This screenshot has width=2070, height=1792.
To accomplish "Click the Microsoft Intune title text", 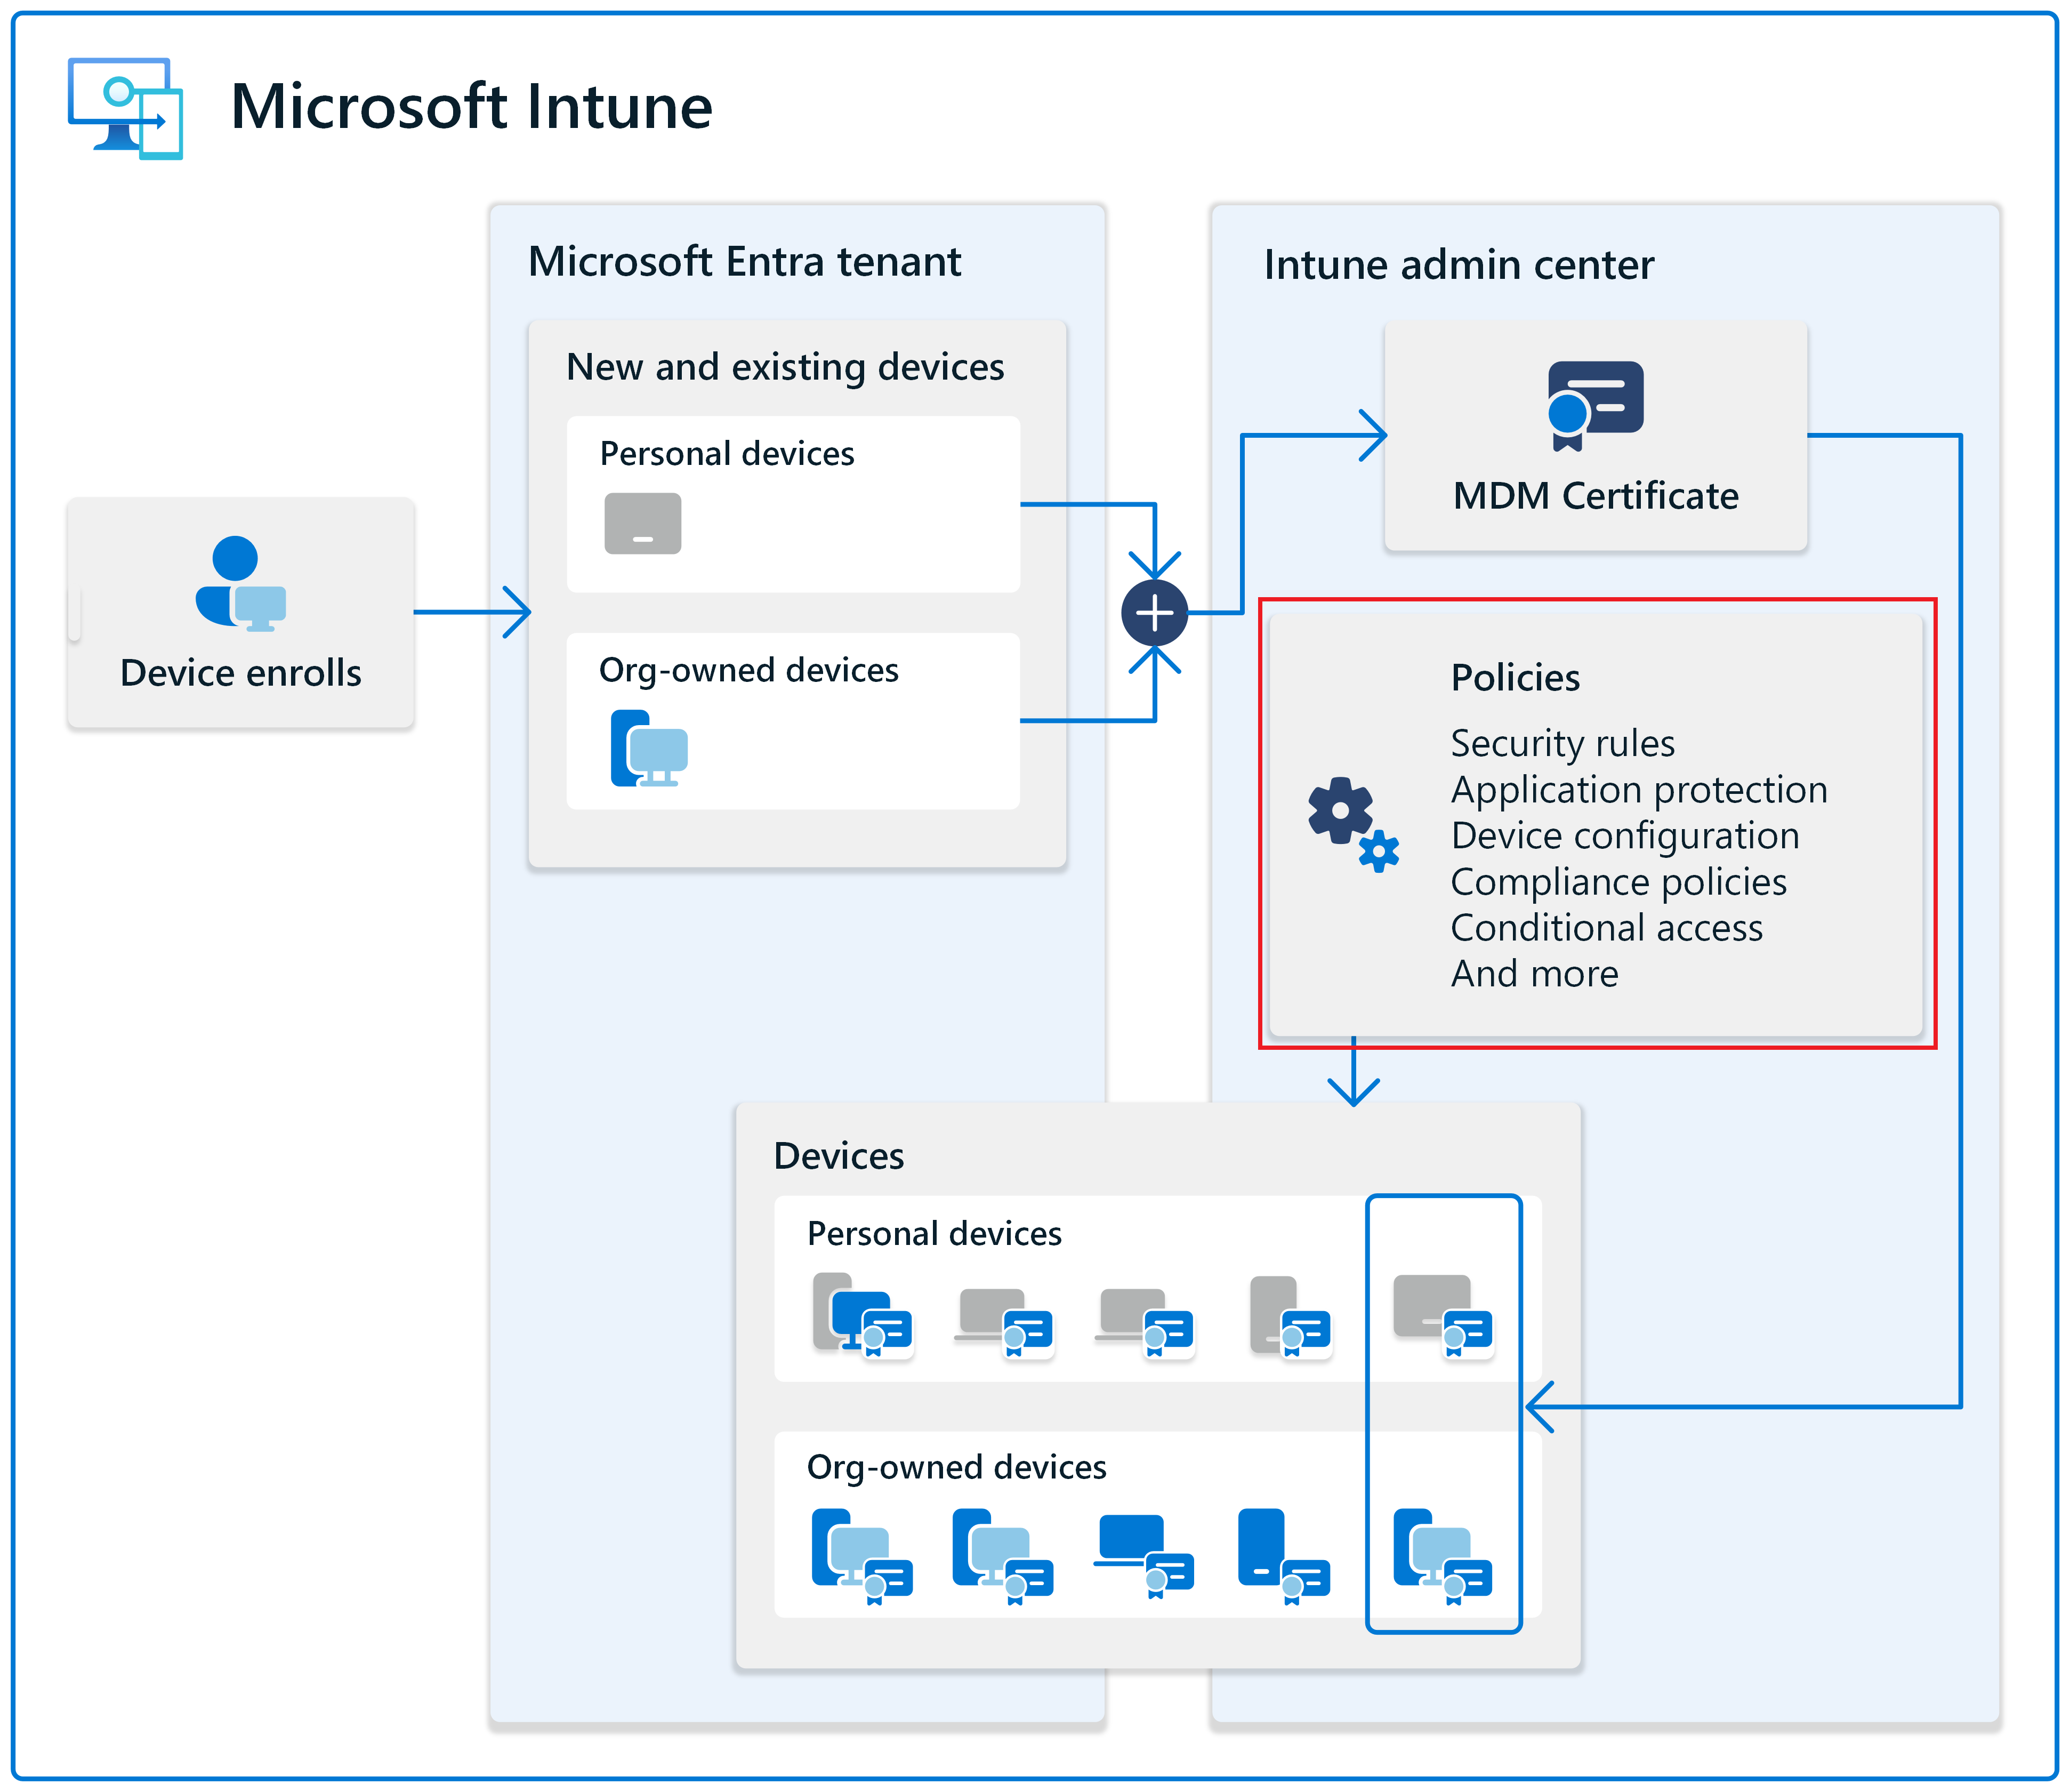I will (471, 106).
